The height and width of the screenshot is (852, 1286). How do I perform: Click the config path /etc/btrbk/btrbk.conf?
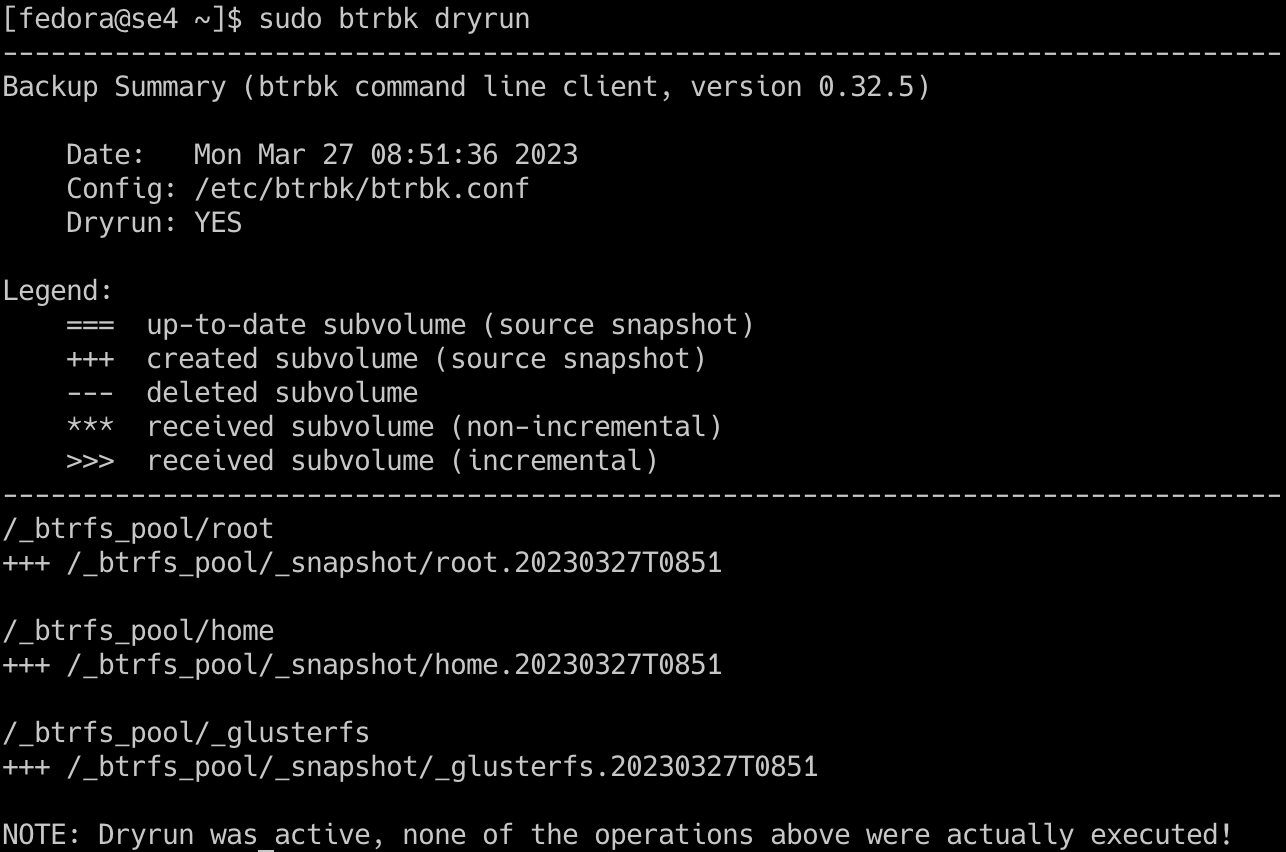click(361, 189)
